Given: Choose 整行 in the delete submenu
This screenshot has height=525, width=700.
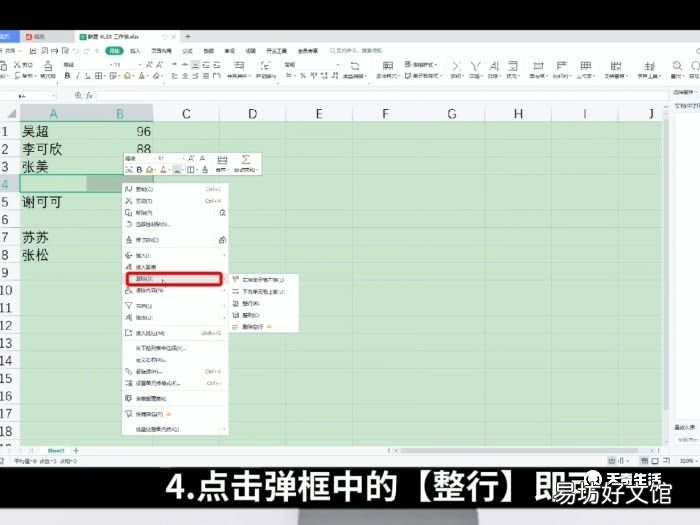Looking at the screenshot, I should click(x=264, y=303).
